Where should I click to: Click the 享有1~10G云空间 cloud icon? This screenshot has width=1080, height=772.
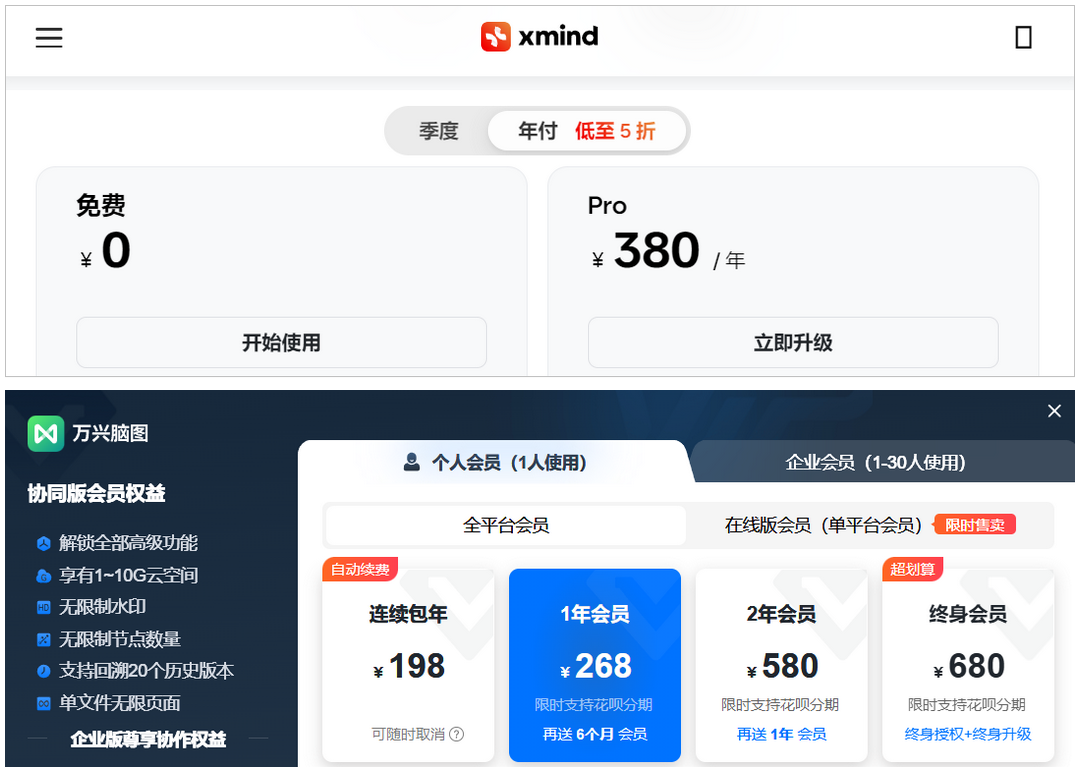[x=44, y=576]
